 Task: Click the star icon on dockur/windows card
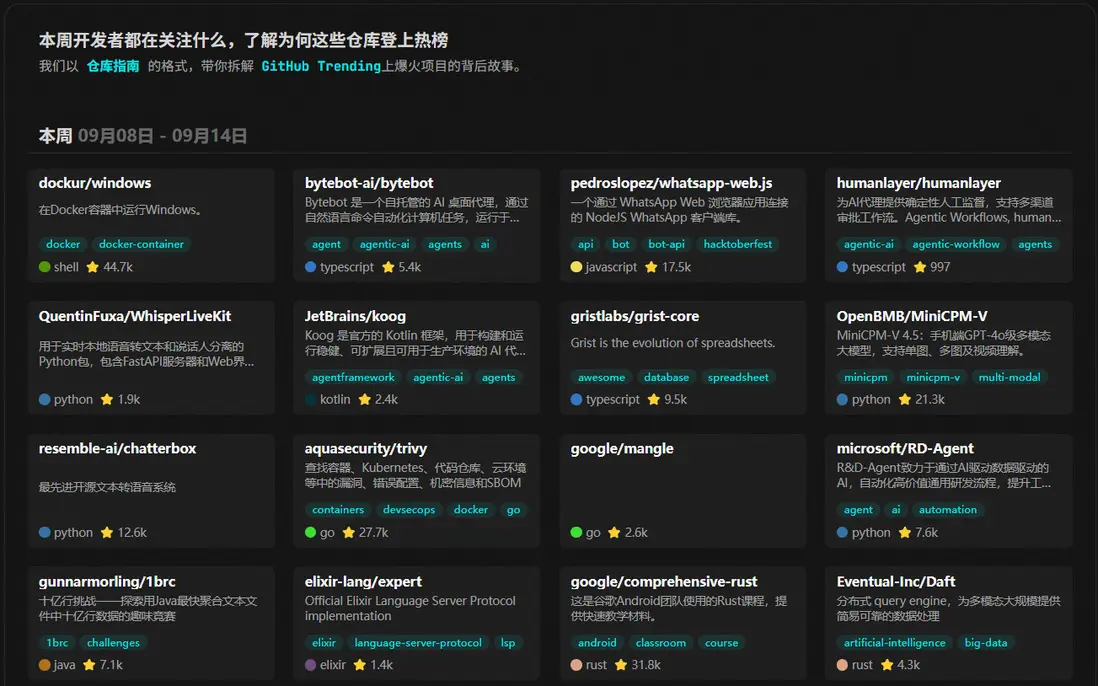(x=92, y=267)
